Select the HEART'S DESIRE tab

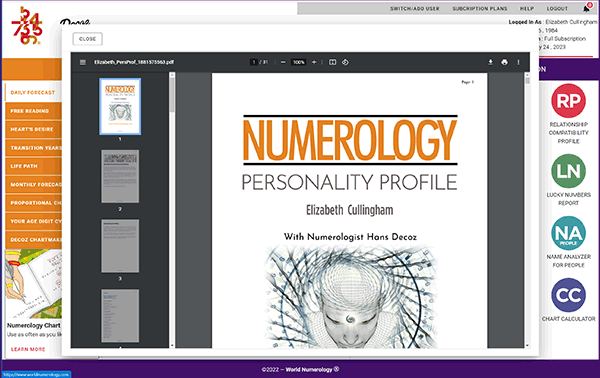pyautogui.click(x=33, y=129)
